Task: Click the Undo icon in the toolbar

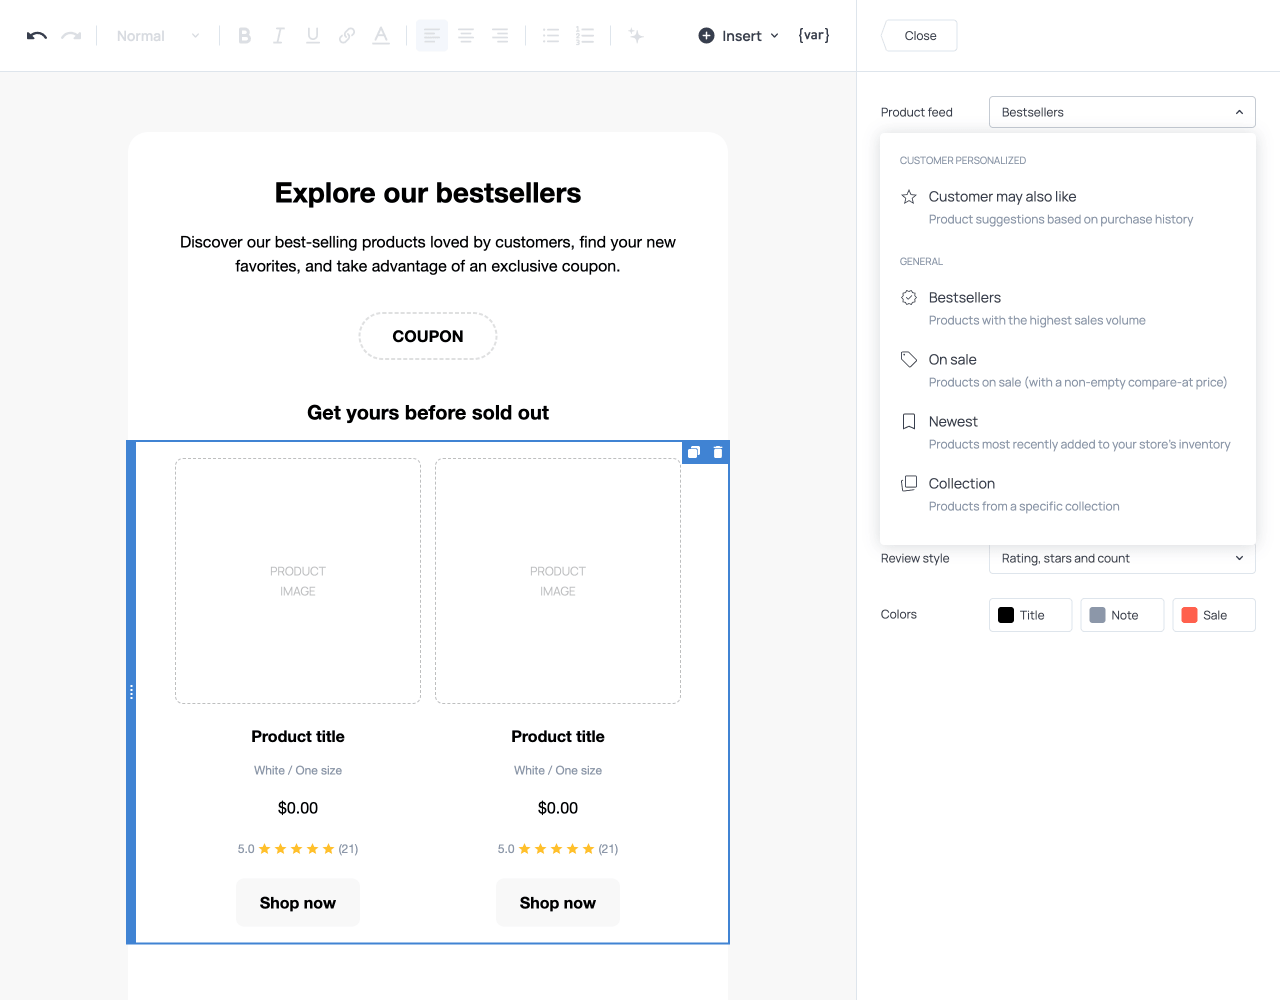Action: click(36, 35)
